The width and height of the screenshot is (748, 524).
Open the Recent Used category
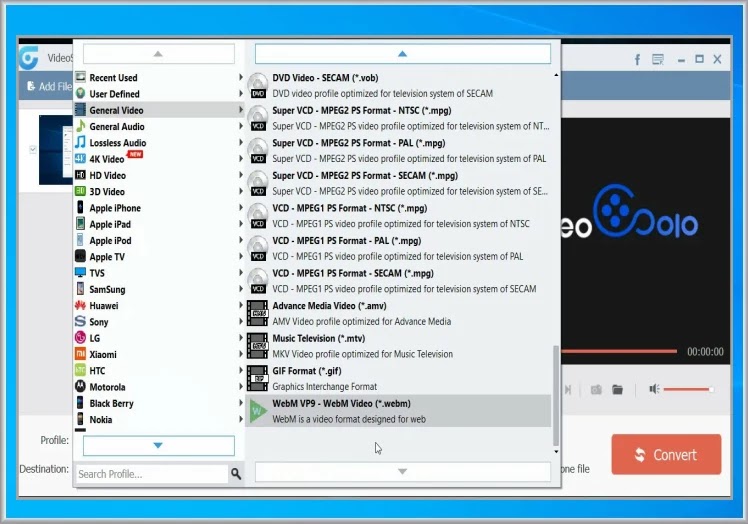[159, 77]
